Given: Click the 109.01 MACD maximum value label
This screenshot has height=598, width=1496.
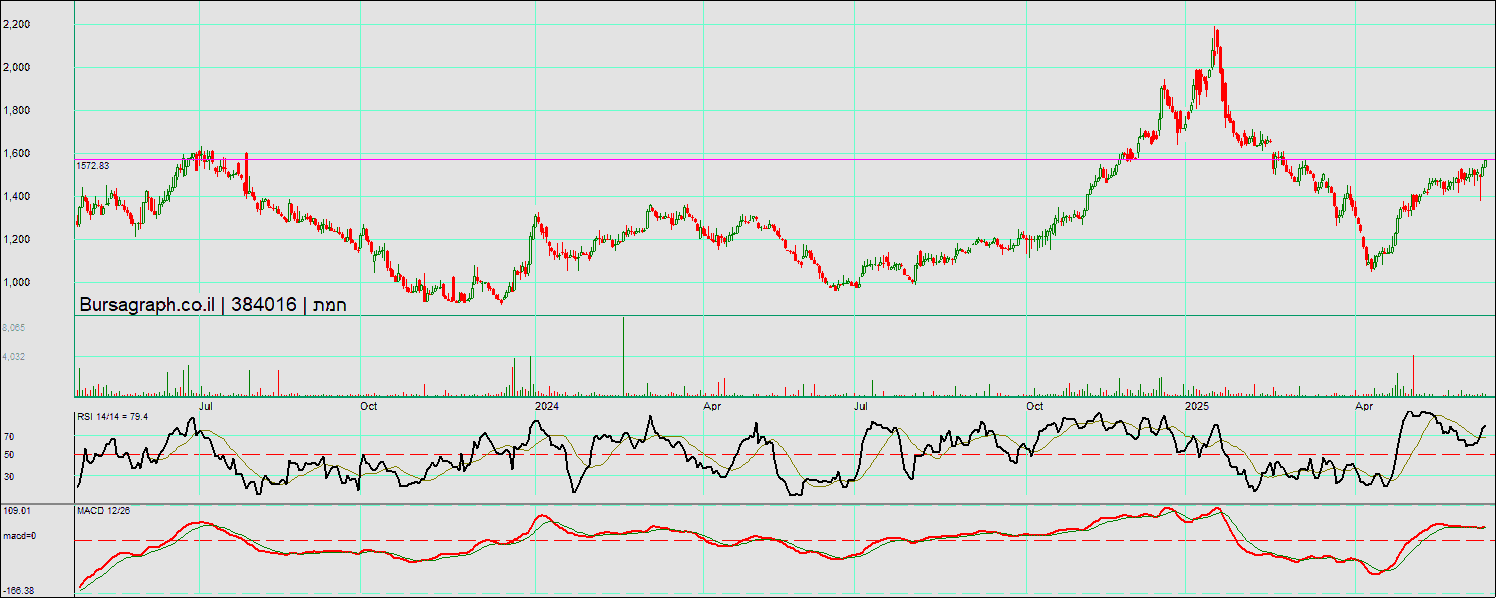Looking at the screenshot, I should (x=17, y=511).
